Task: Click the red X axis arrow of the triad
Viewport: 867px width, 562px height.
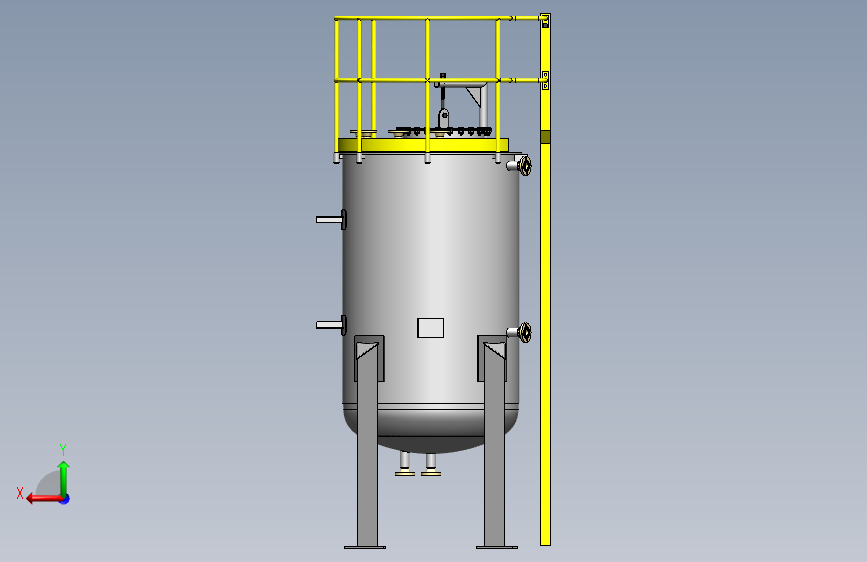Action: (x=43, y=499)
